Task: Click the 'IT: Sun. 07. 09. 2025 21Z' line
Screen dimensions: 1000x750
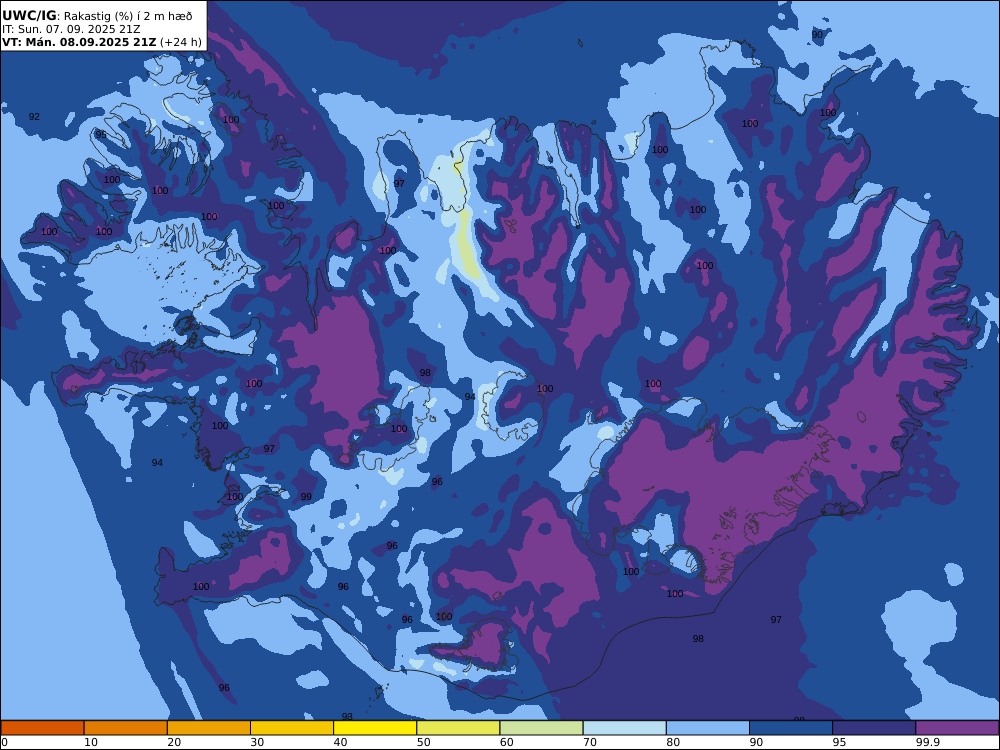Action: pos(71,29)
